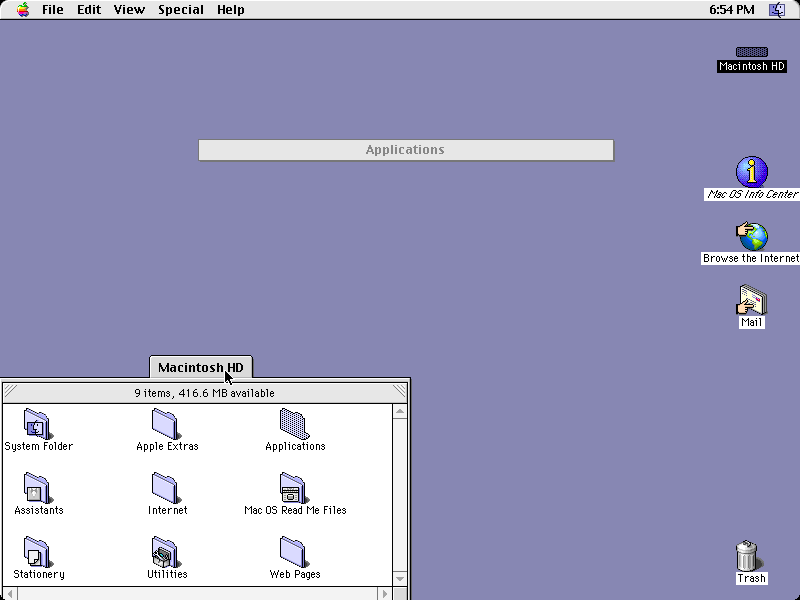Click the Mail desktop icon

[752, 300]
